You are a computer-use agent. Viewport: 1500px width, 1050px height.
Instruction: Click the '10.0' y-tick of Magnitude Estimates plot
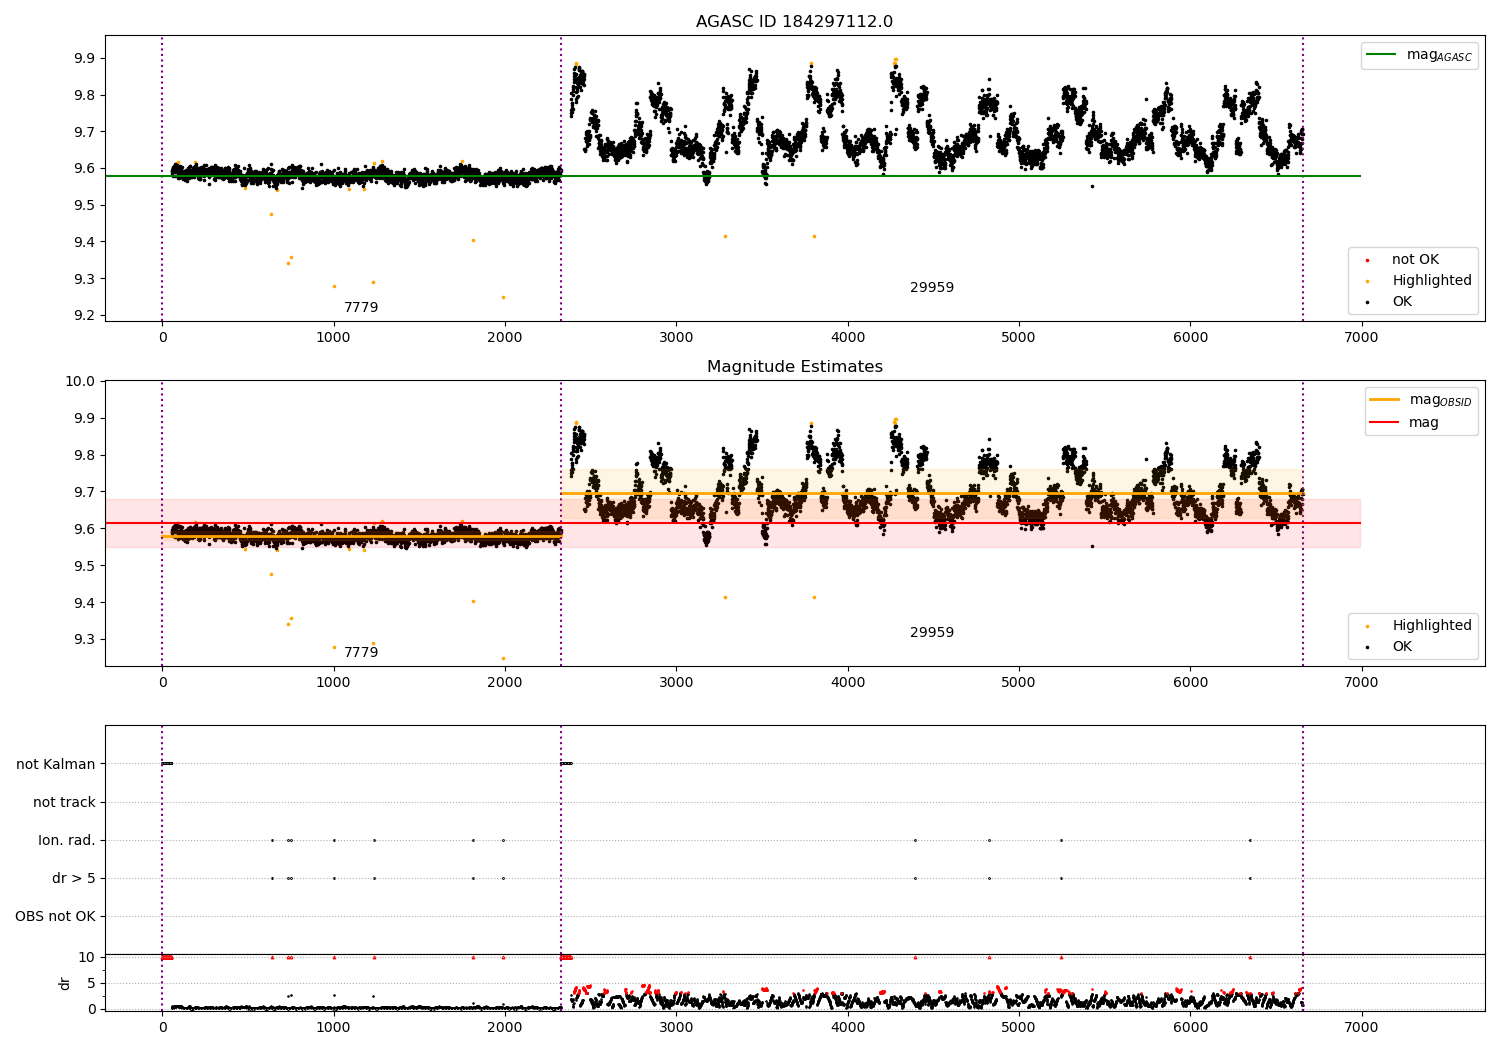click(x=81, y=381)
